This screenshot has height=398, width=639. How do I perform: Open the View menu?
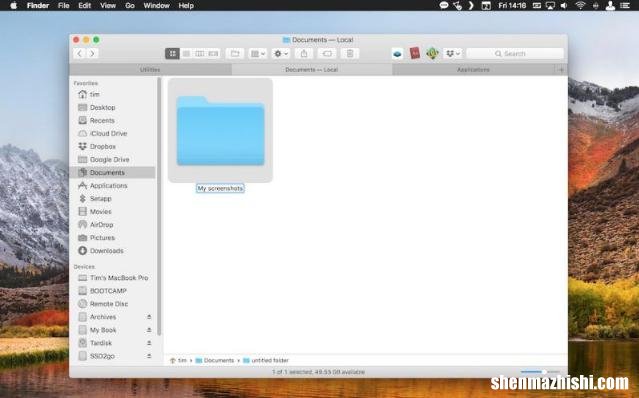108,6
